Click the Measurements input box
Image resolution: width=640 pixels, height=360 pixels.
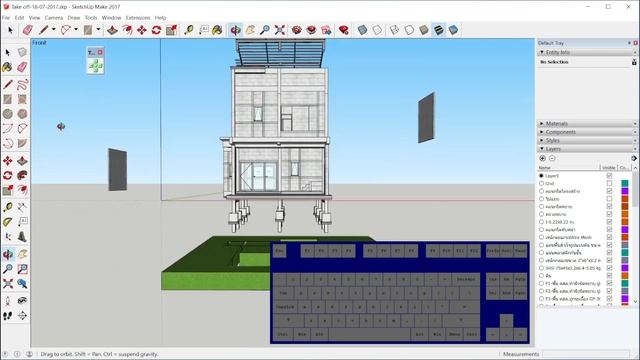coord(586,354)
